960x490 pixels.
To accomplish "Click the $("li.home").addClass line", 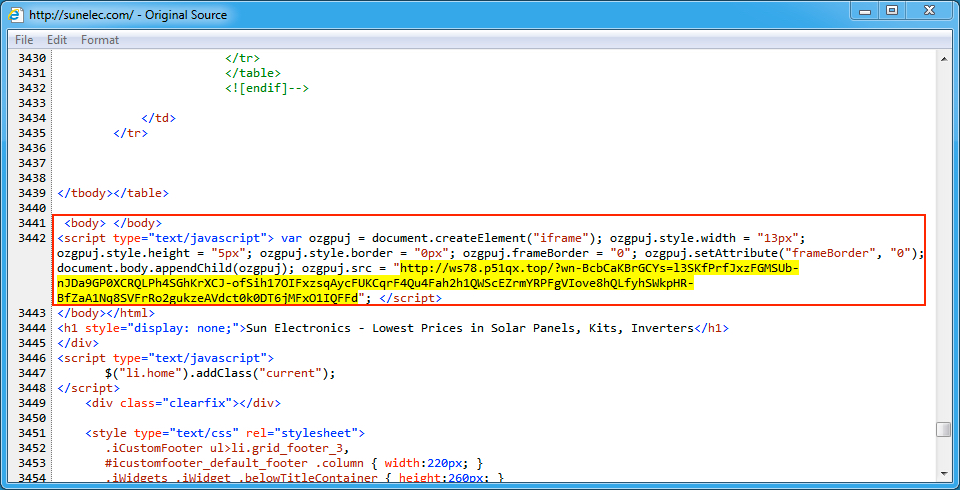I will 220,373.
